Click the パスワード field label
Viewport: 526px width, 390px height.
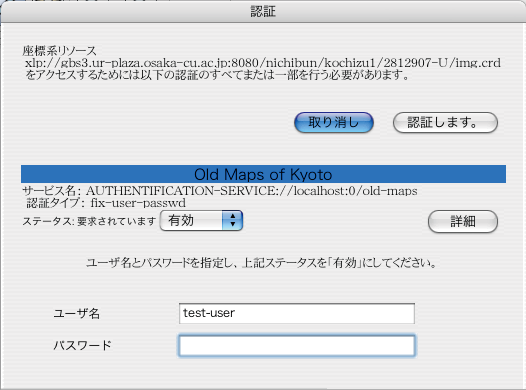(x=83, y=345)
